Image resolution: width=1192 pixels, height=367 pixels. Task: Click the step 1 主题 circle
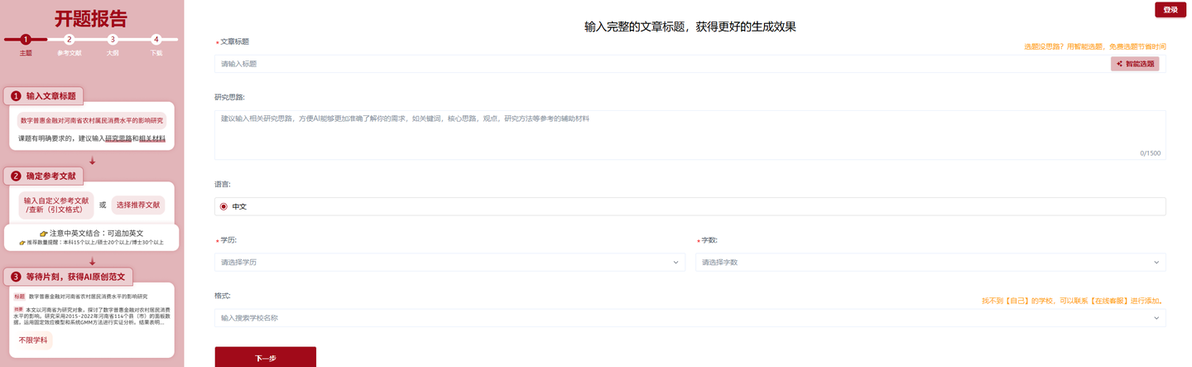(x=26, y=39)
